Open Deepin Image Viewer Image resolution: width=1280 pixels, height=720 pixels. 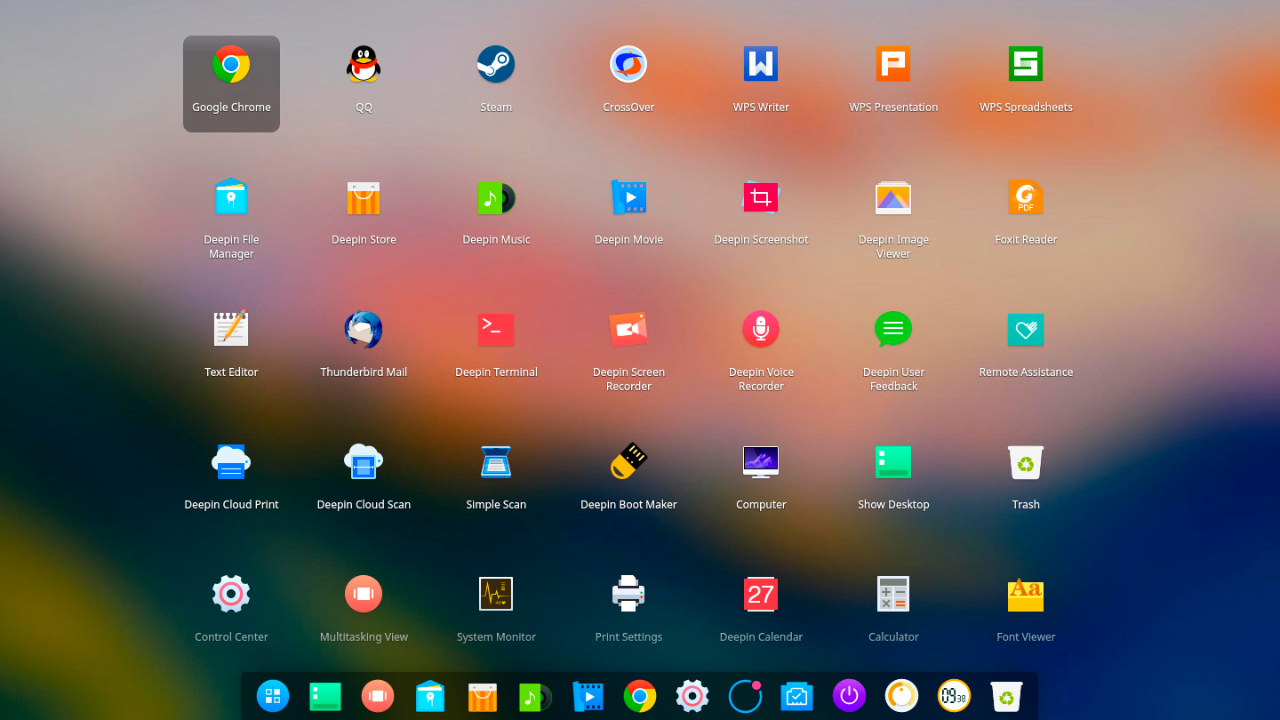pyautogui.click(x=893, y=197)
